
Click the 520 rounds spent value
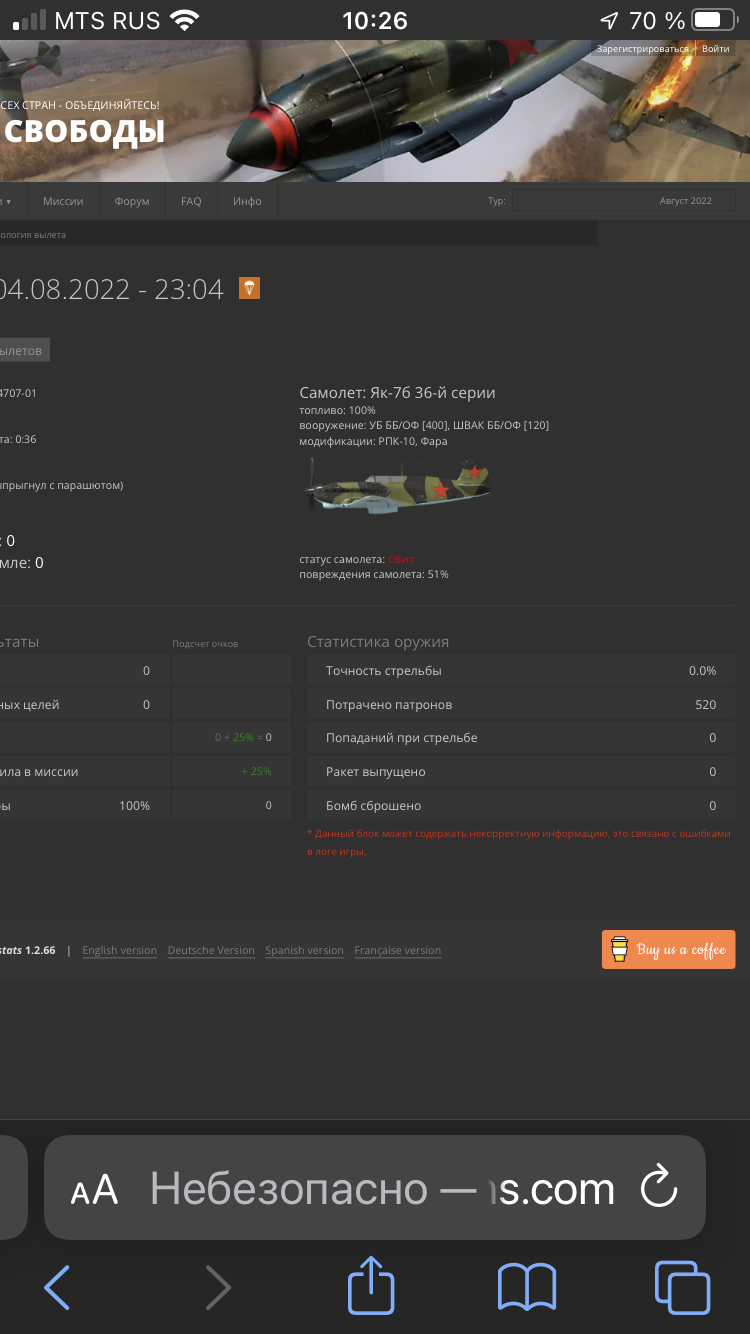pyautogui.click(x=706, y=704)
